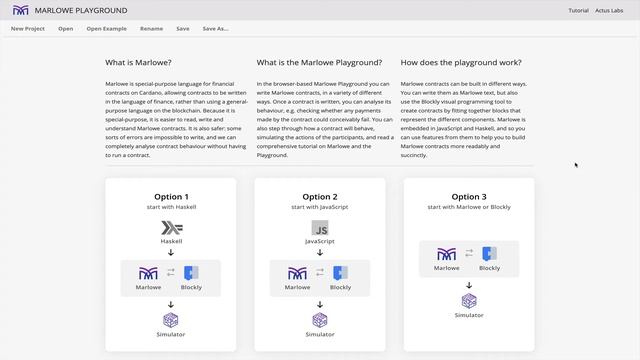Click the Marlowe icon in Option 2
This screenshot has width=640, height=360.
[x=297, y=273]
